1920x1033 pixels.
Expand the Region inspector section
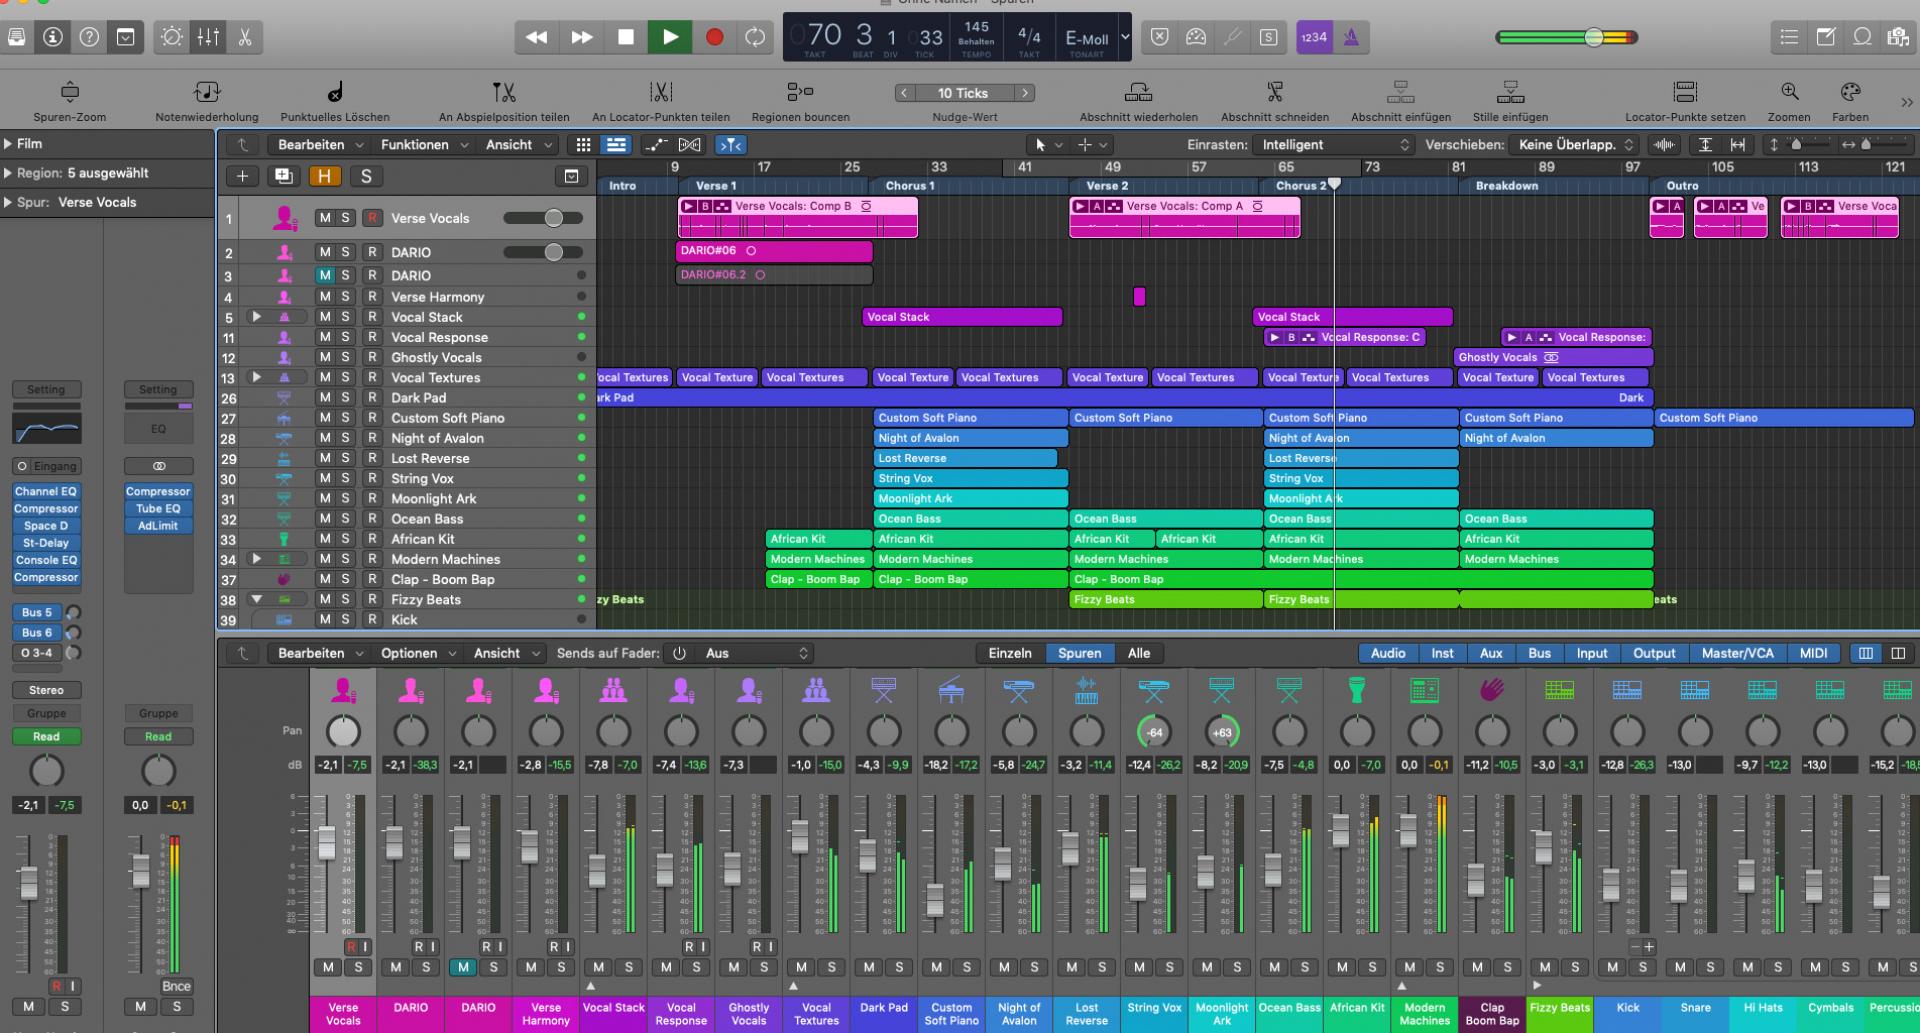(8, 173)
